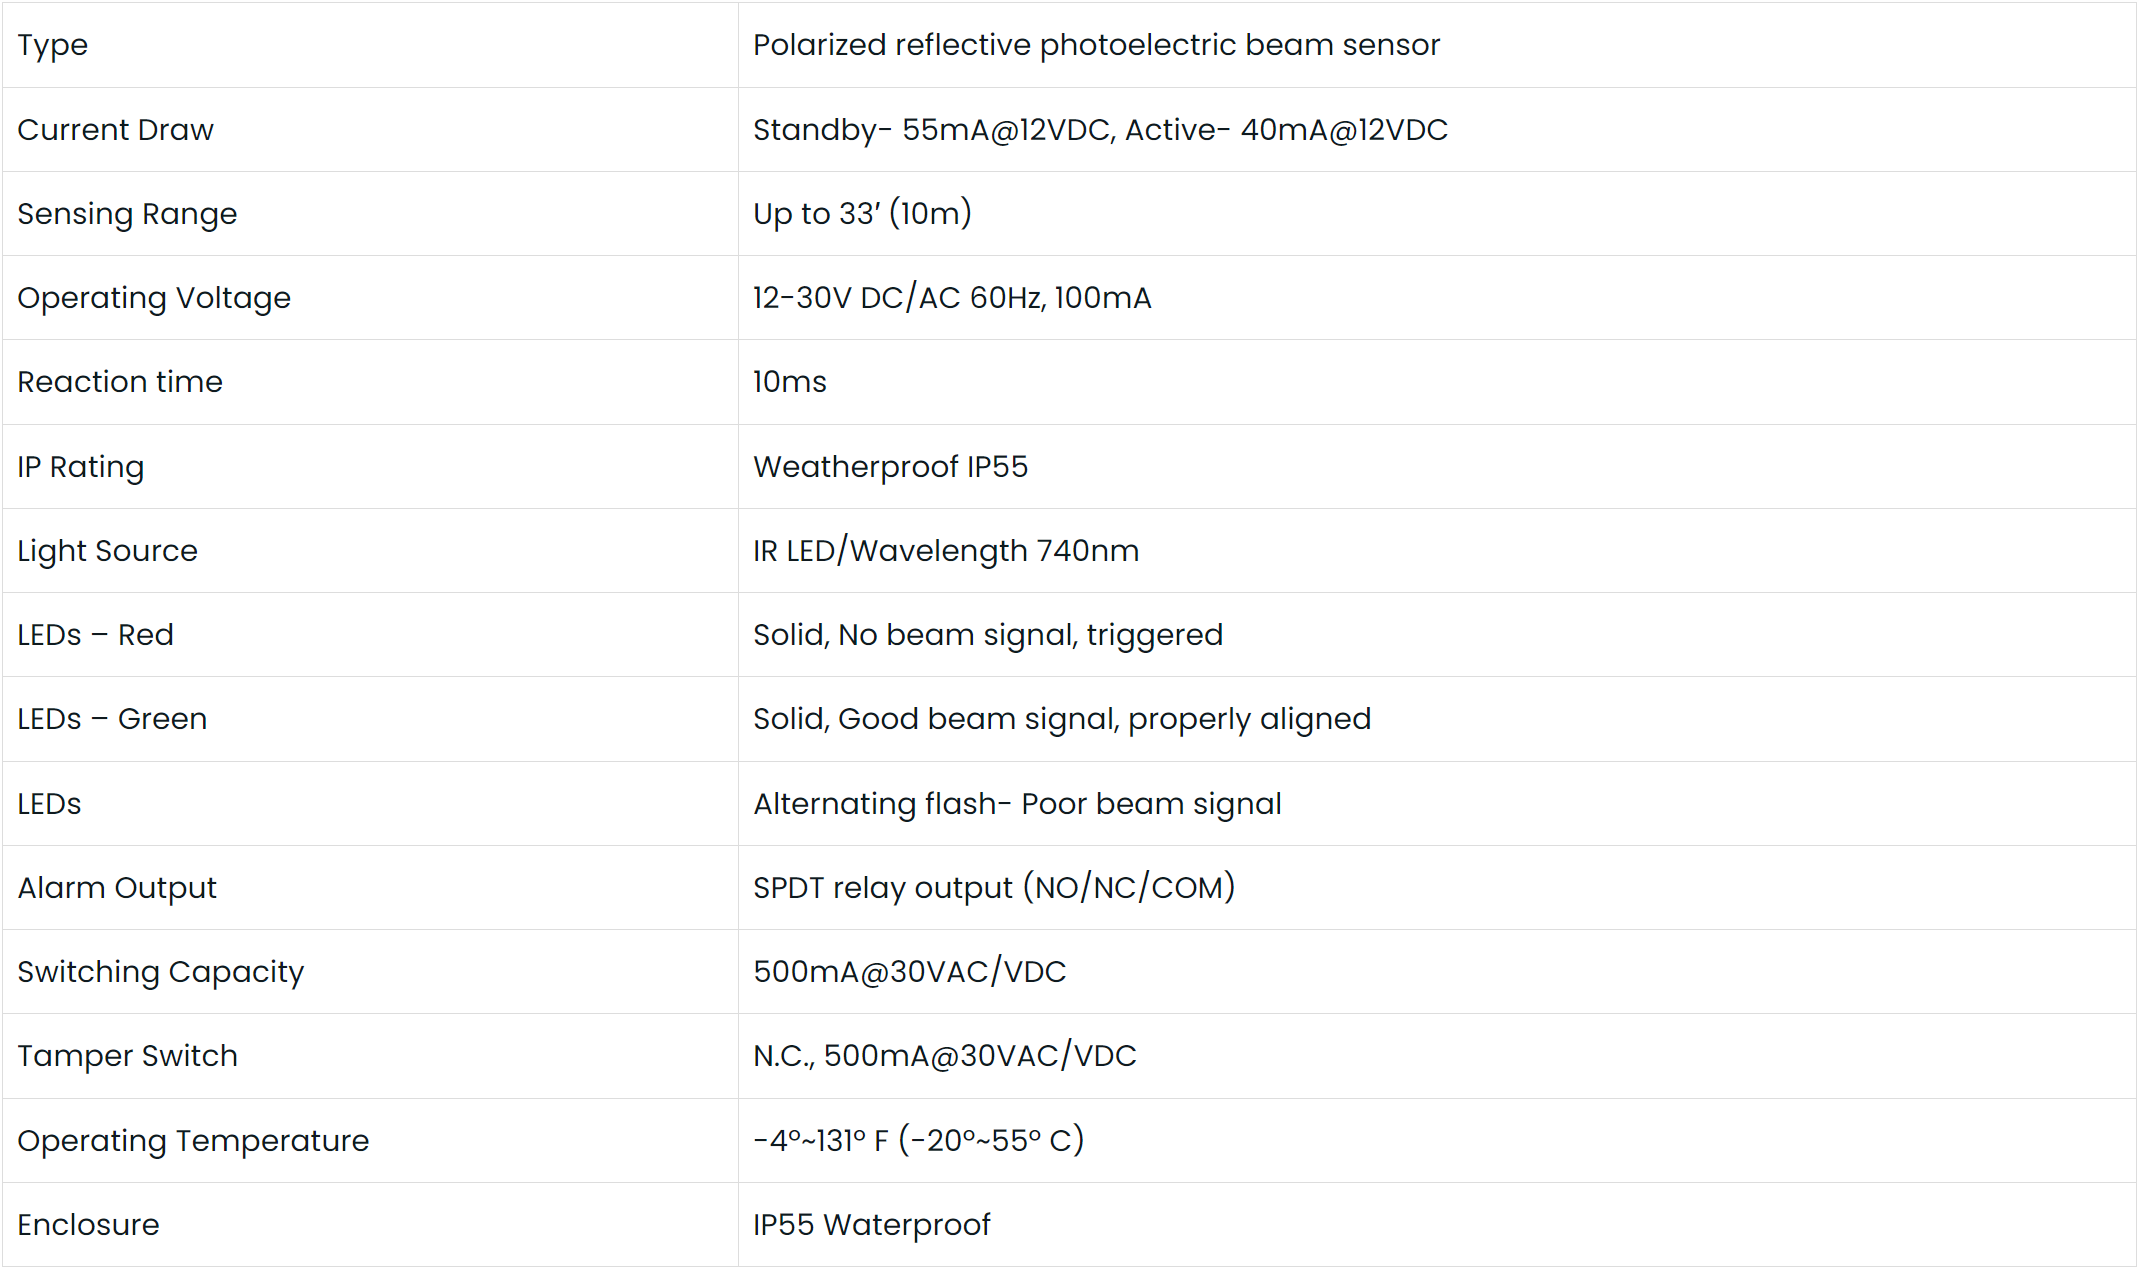Click 'SPDT relay output (NO/NC/COM)' value
The image size is (2139, 1269).
pyautogui.click(x=994, y=888)
